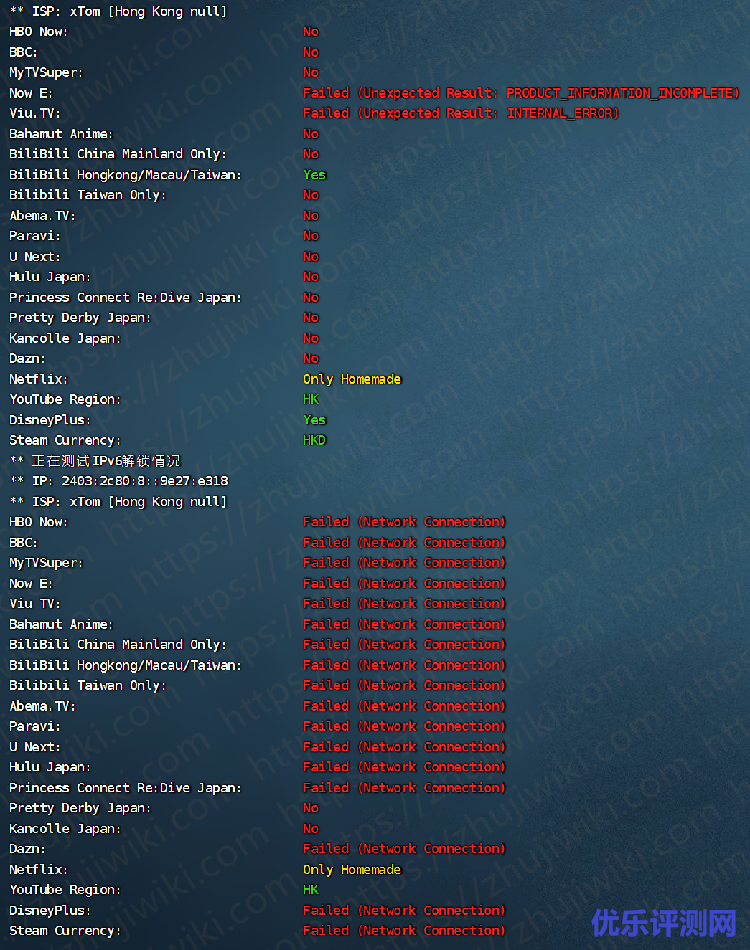Click red "No" beside Princess Connect Re:Dive Japan
750x950 pixels.
(x=311, y=297)
